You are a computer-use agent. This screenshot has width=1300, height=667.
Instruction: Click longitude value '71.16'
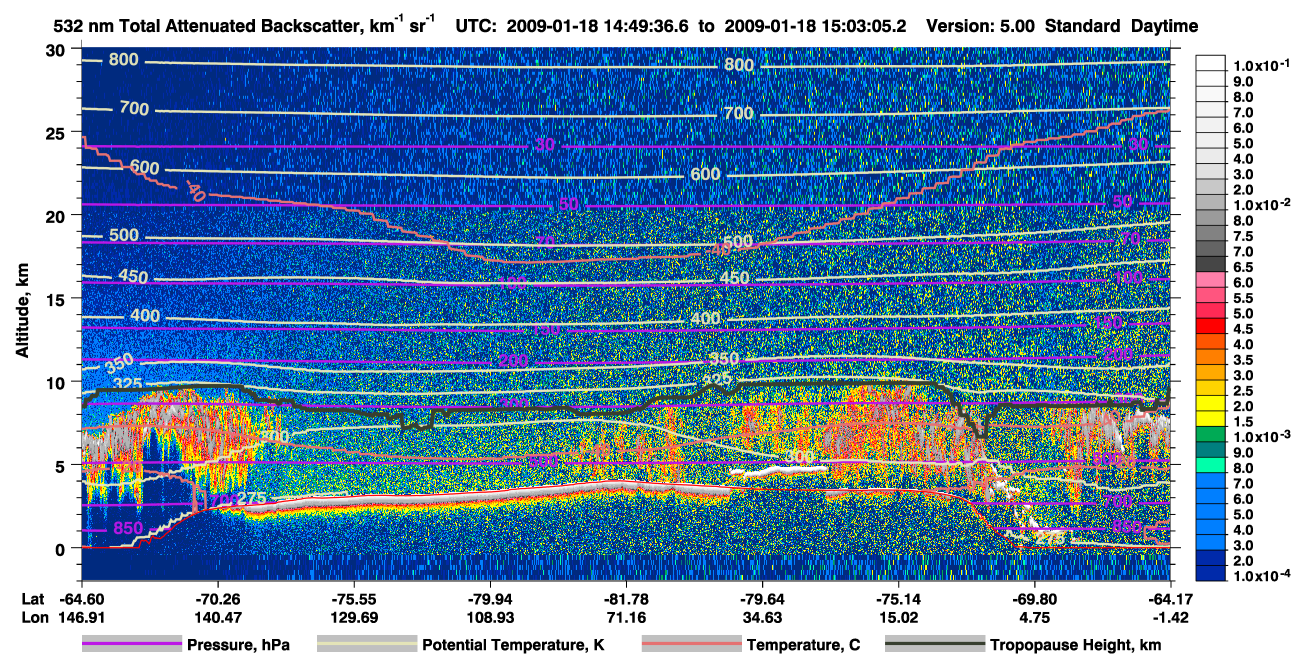click(626, 616)
